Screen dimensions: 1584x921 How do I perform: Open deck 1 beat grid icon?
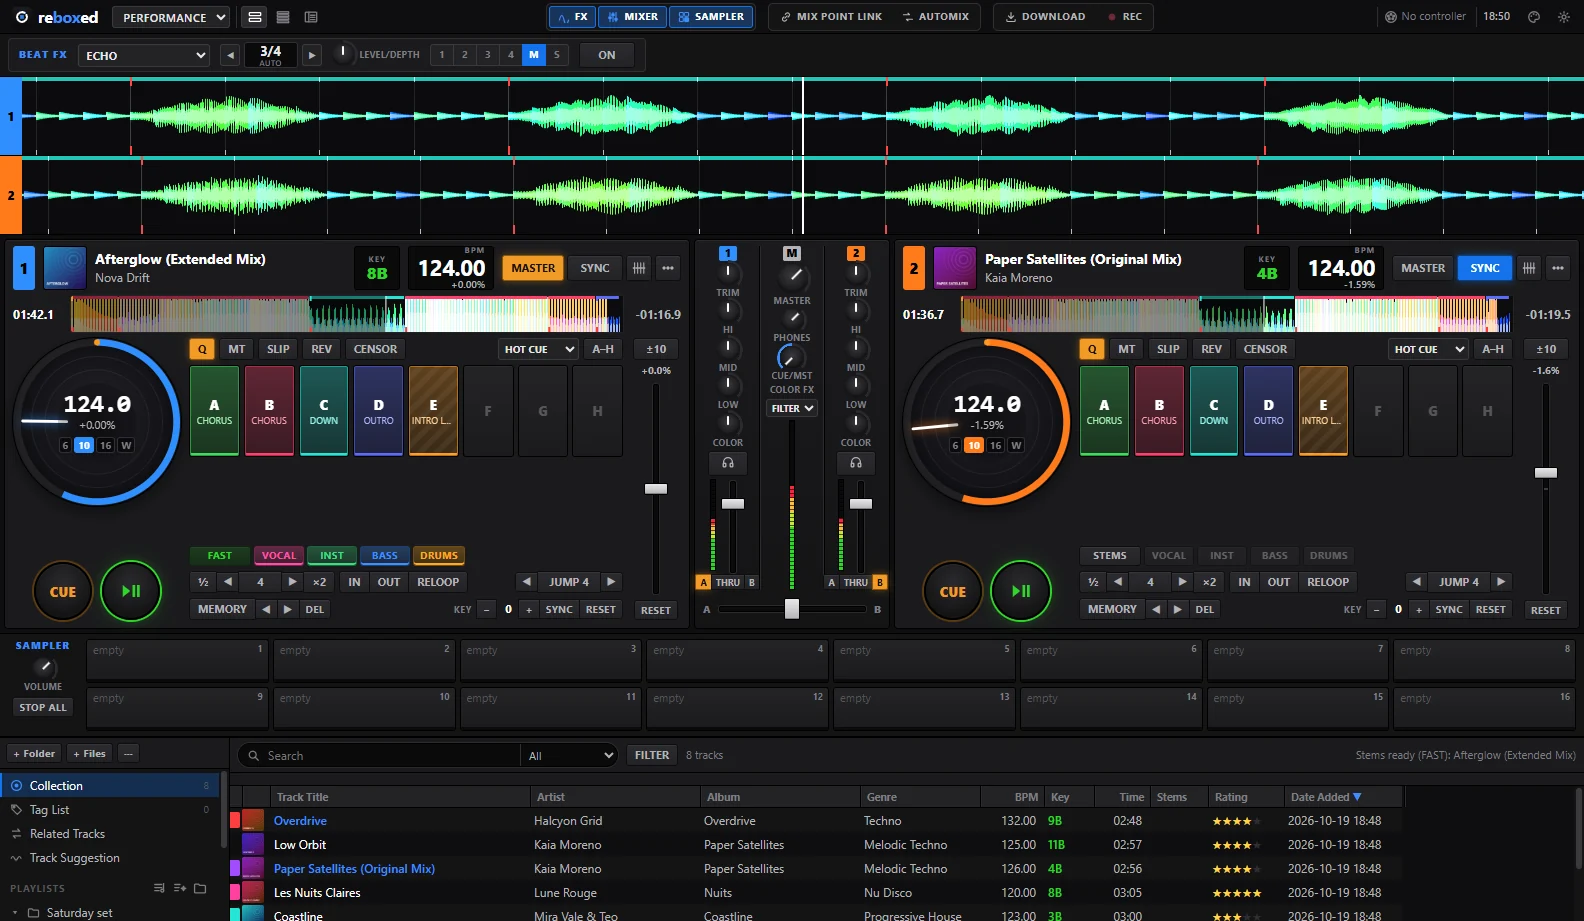[x=639, y=268]
